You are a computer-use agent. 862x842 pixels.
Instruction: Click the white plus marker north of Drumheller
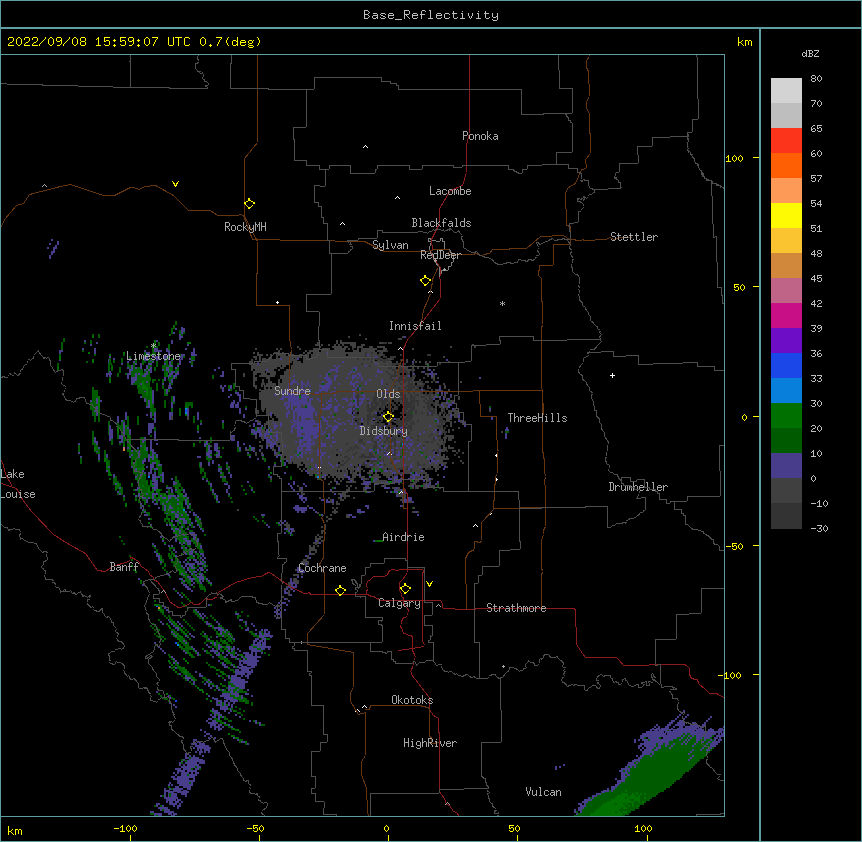coord(612,375)
